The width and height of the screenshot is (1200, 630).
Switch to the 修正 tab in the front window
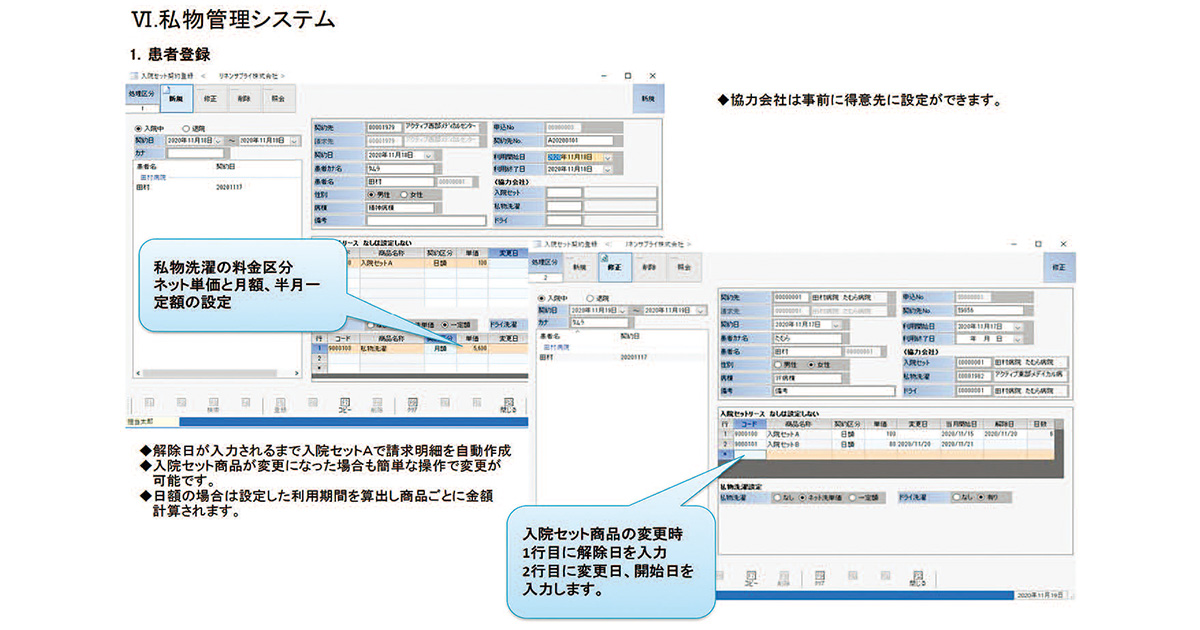coord(615,268)
